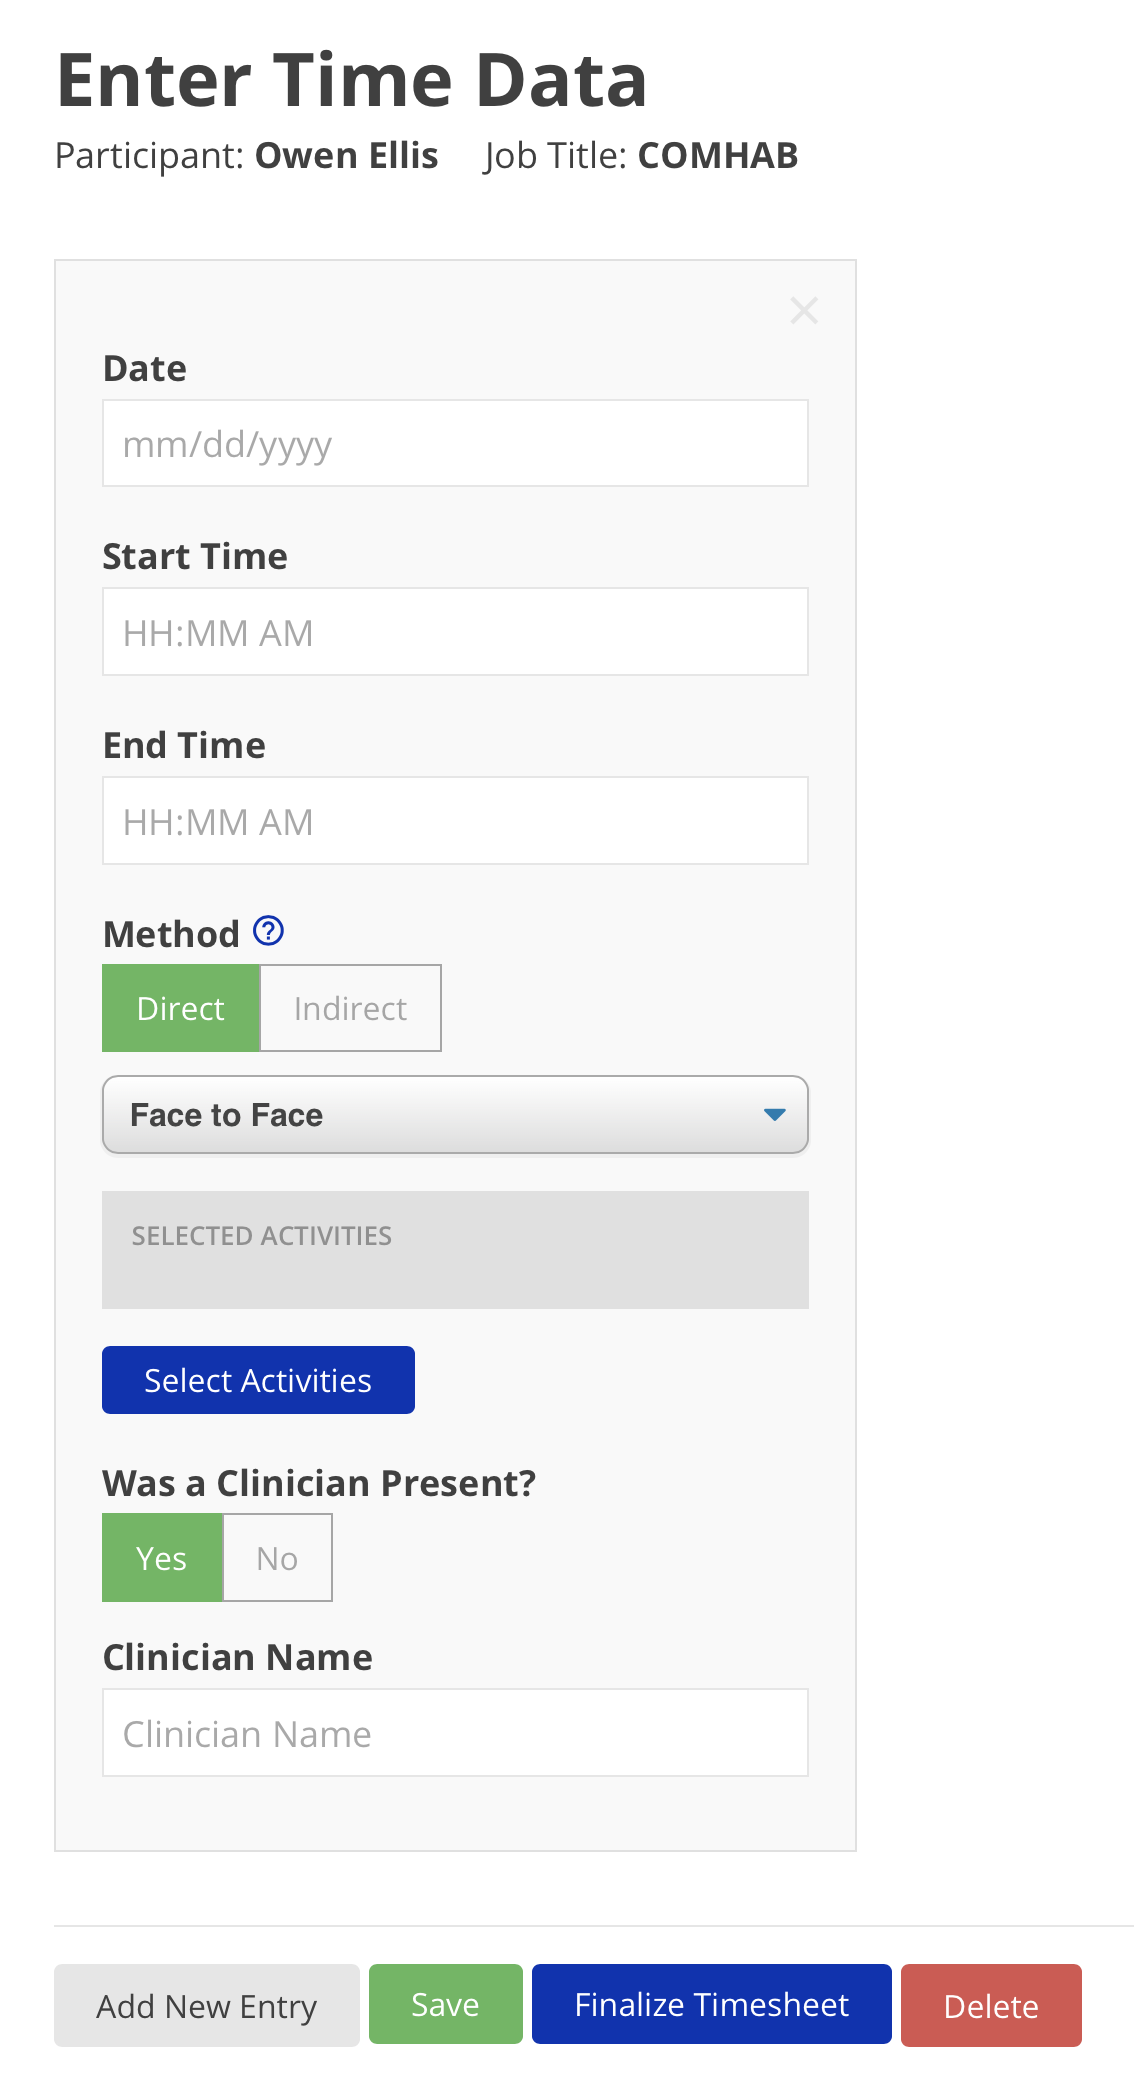Choose No for clinician present
The image size is (1134, 2076).
pos(277,1558)
